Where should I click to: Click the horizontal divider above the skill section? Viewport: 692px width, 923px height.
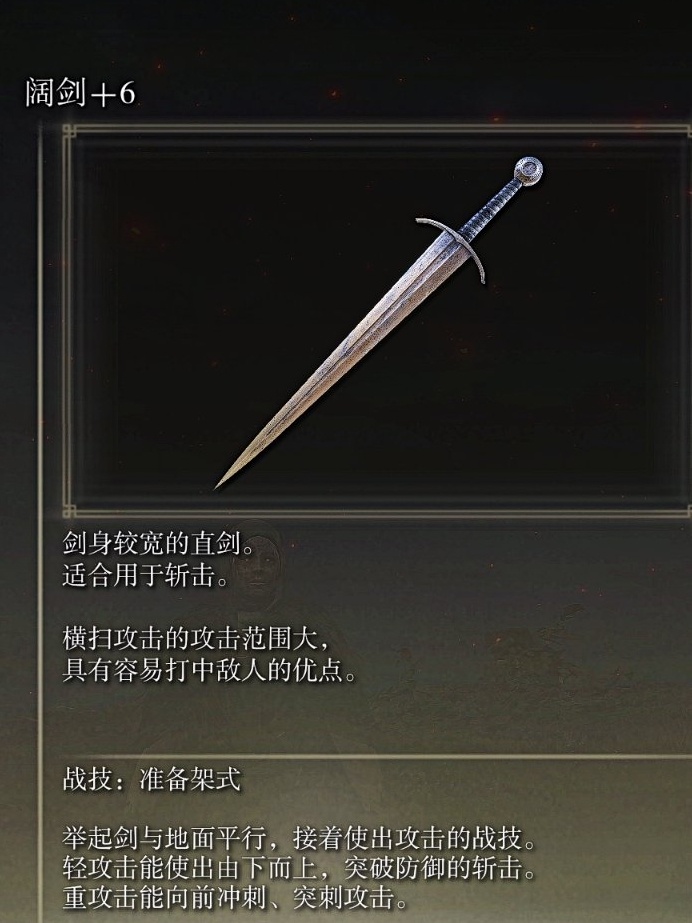pyautogui.click(x=368, y=755)
